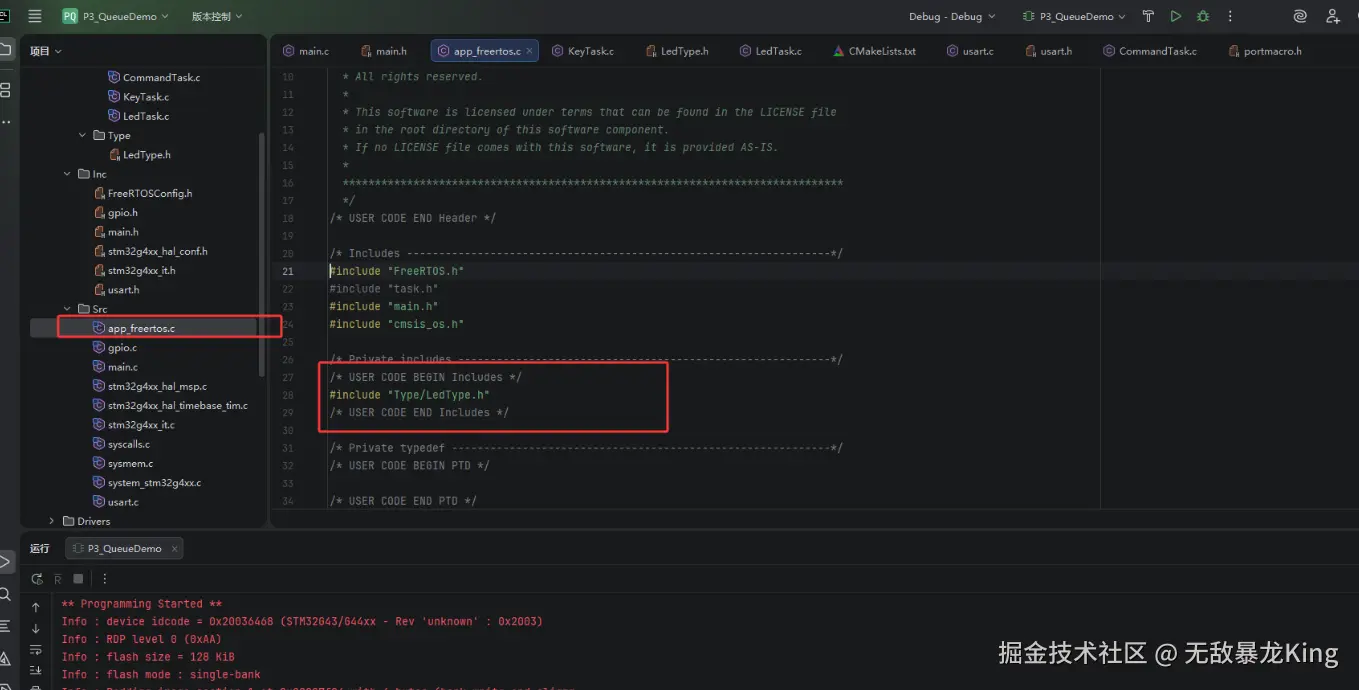The height and width of the screenshot is (690, 1359).
Task: Switch to main.h editor tab
Action: click(x=383, y=51)
